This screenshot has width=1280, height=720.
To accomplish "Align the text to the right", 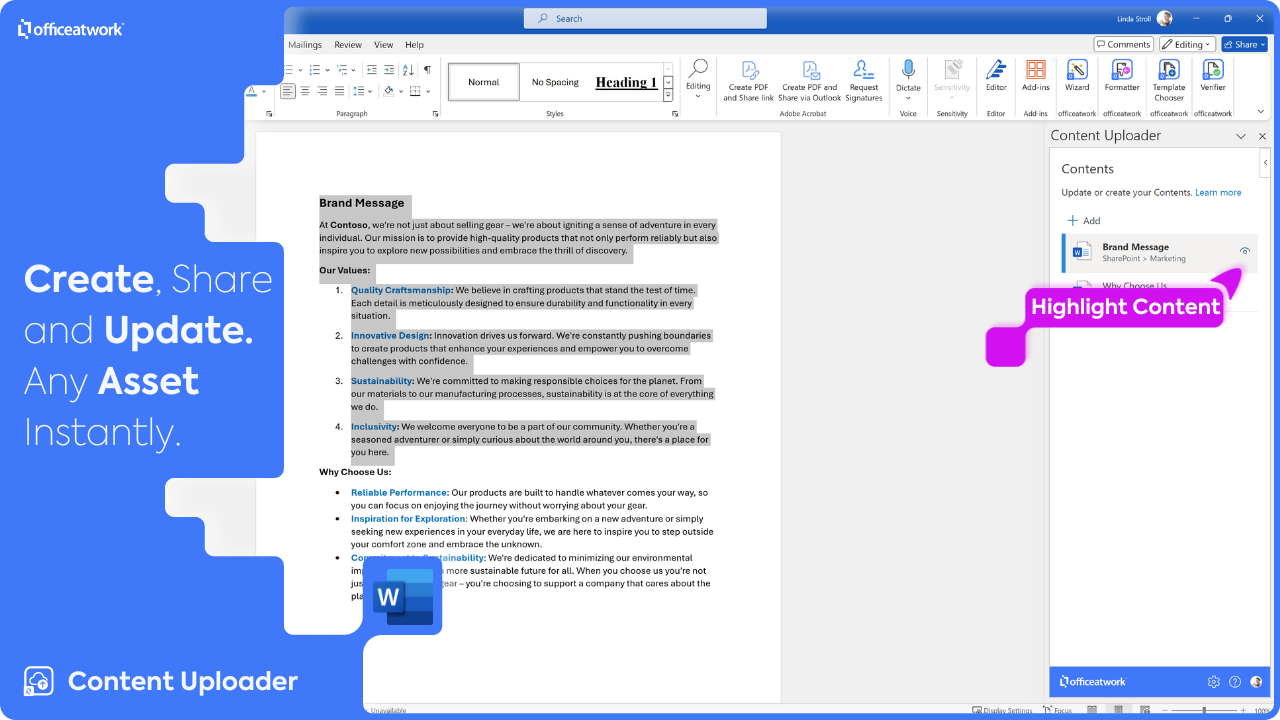I will [x=323, y=91].
